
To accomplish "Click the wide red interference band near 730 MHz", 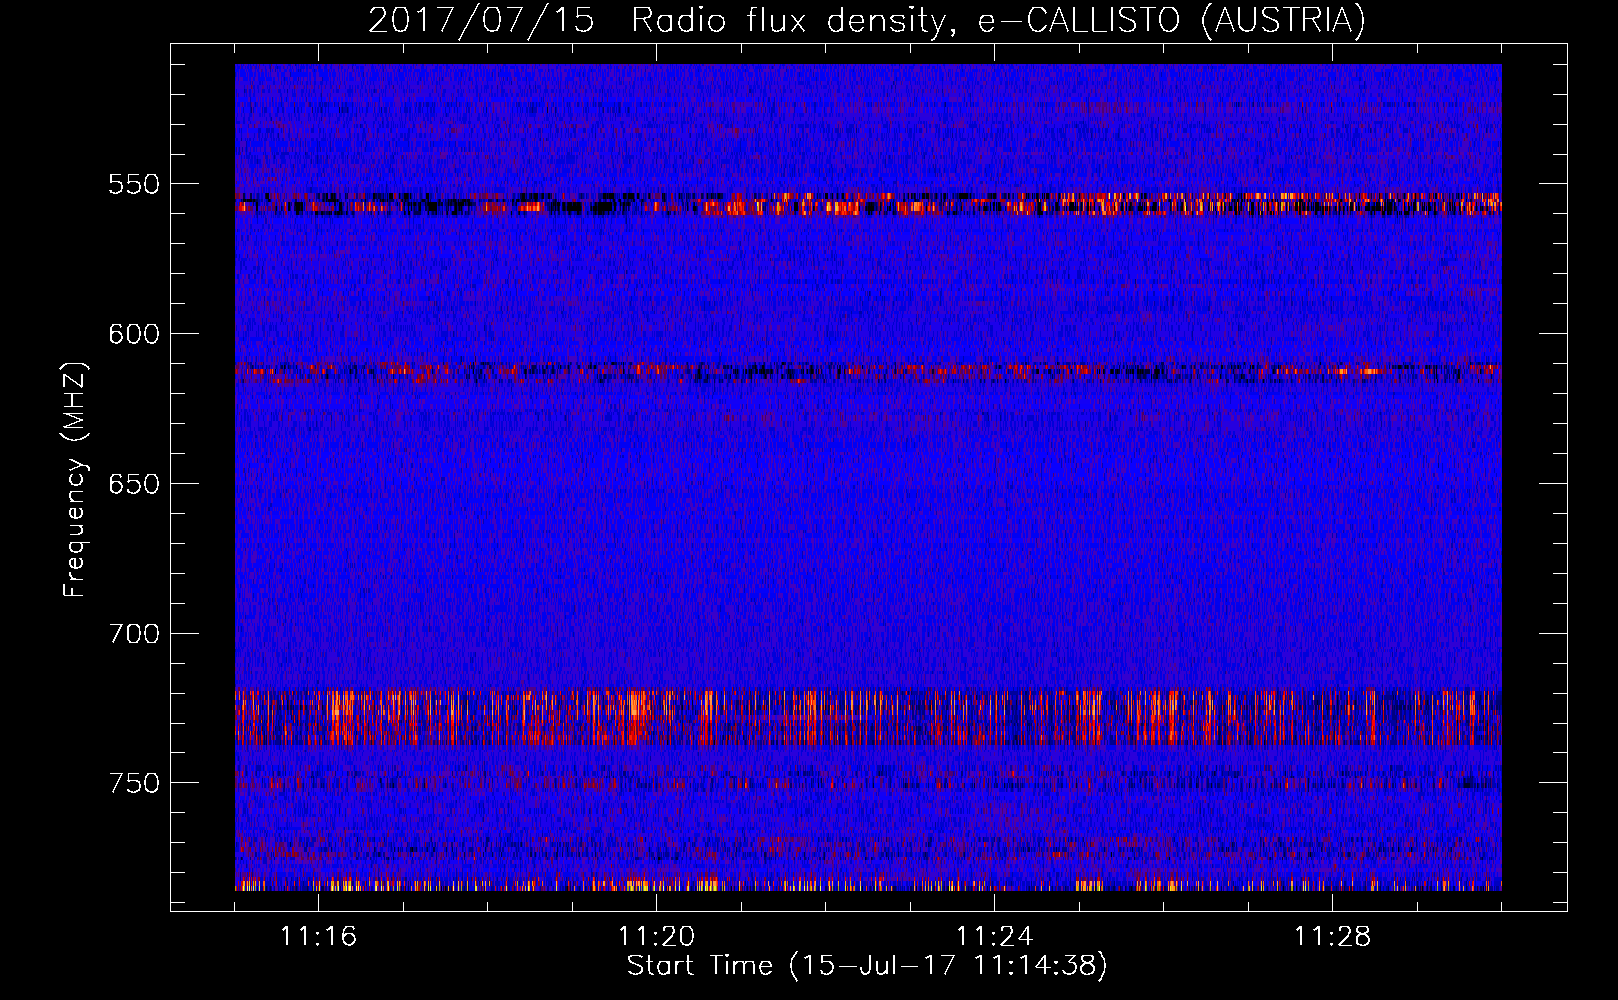I will click(868, 718).
